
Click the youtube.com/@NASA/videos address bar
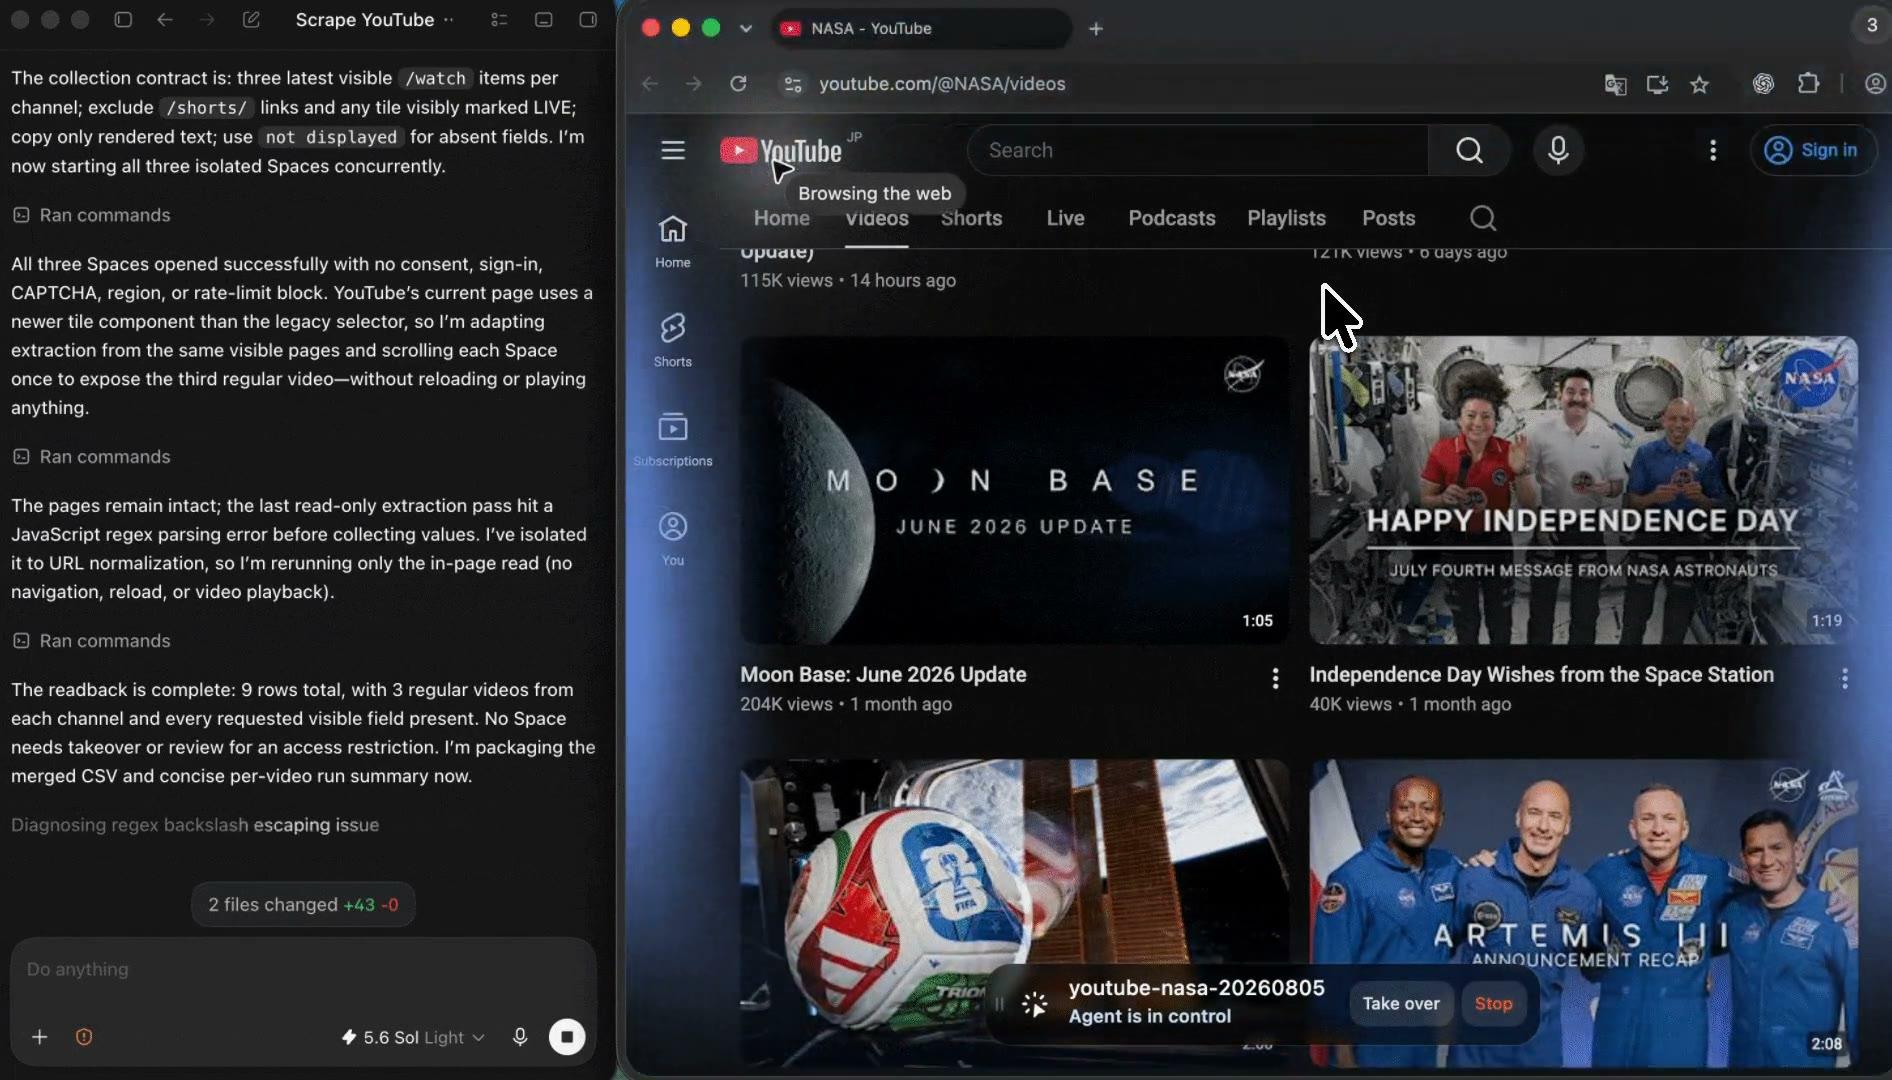[942, 84]
